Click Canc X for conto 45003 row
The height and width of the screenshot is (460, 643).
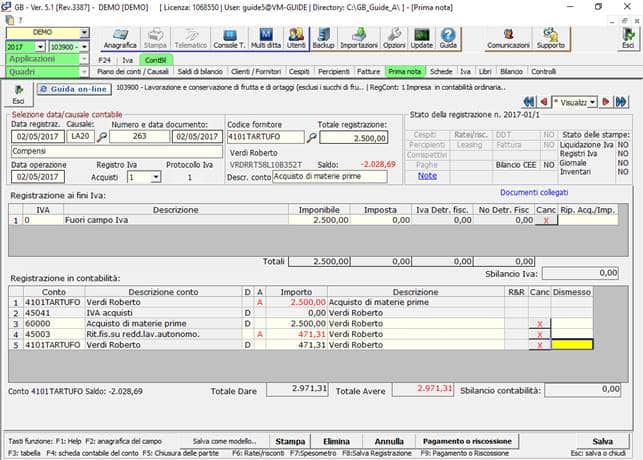[540, 335]
